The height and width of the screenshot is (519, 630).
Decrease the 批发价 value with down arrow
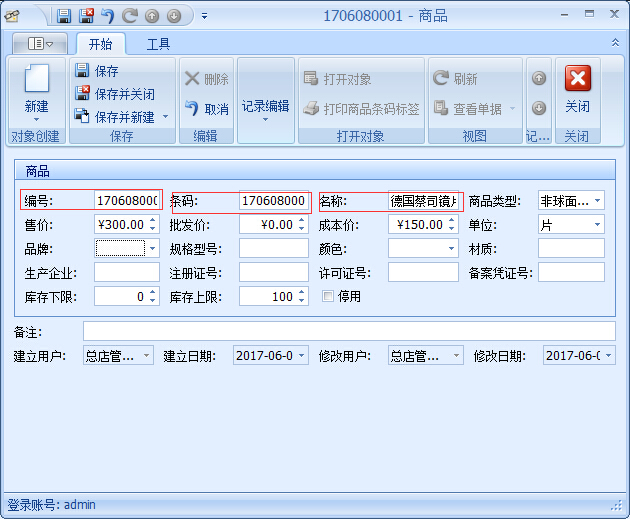pyautogui.click(x=302, y=229)
